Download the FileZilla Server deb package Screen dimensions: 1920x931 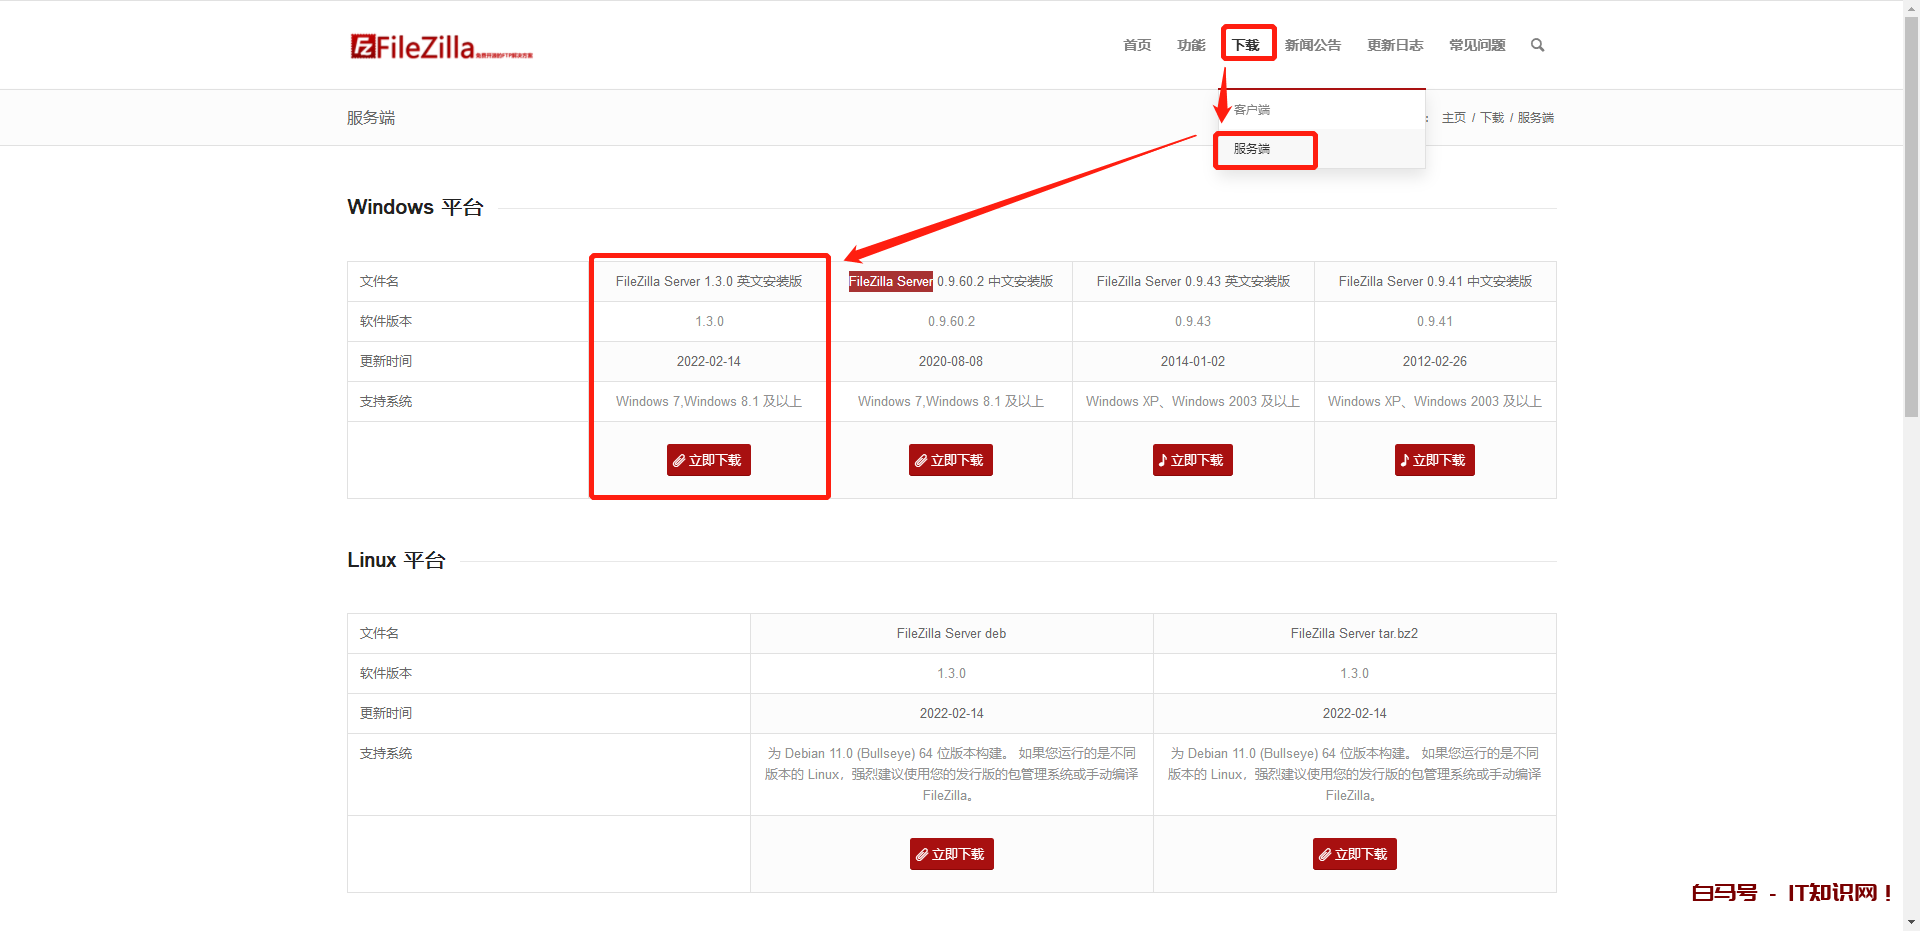[x=951, y=854]
